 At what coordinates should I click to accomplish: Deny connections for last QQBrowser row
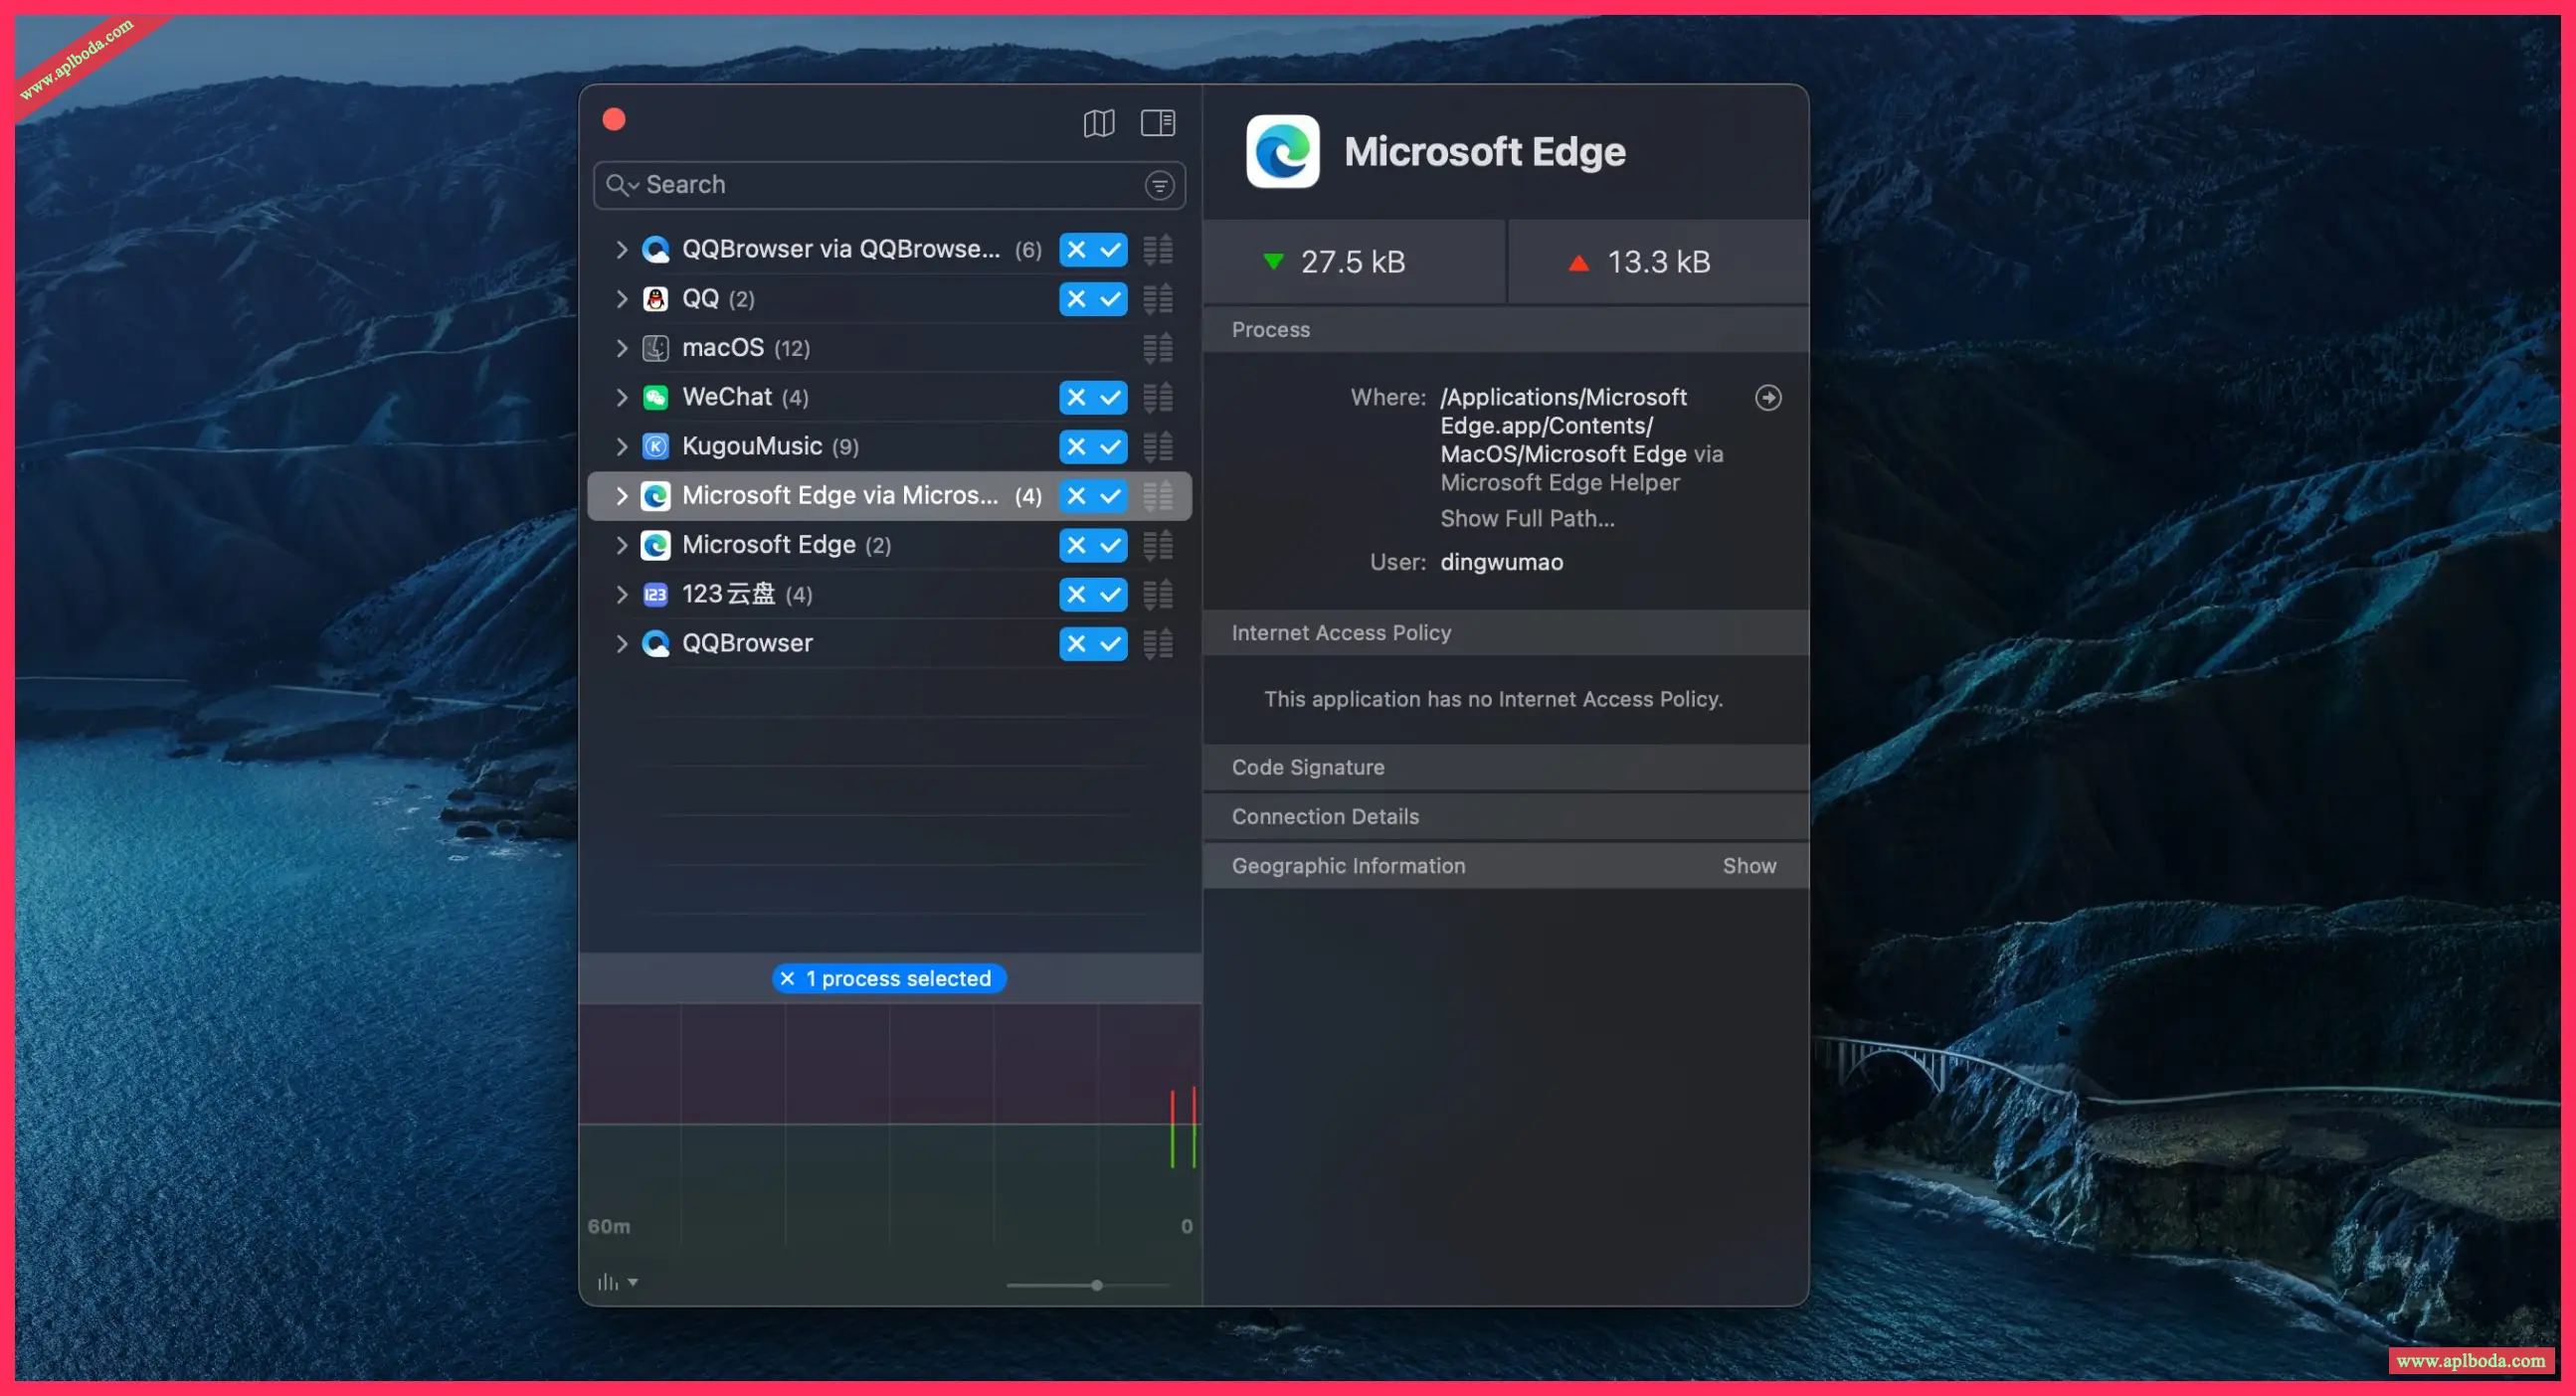point(1076,644)
